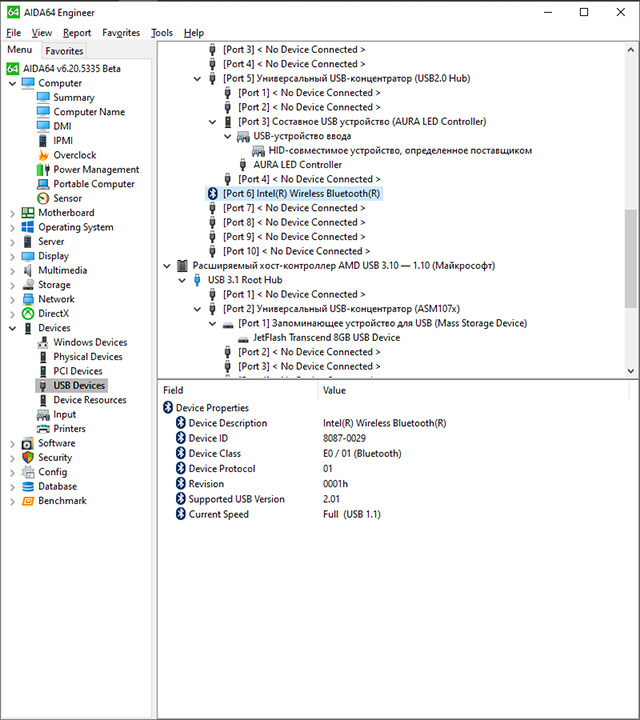The height and width of the screenshot is (720, 640).
Task: Select Windows Devices in the sidebar
Action: point(90,343)
